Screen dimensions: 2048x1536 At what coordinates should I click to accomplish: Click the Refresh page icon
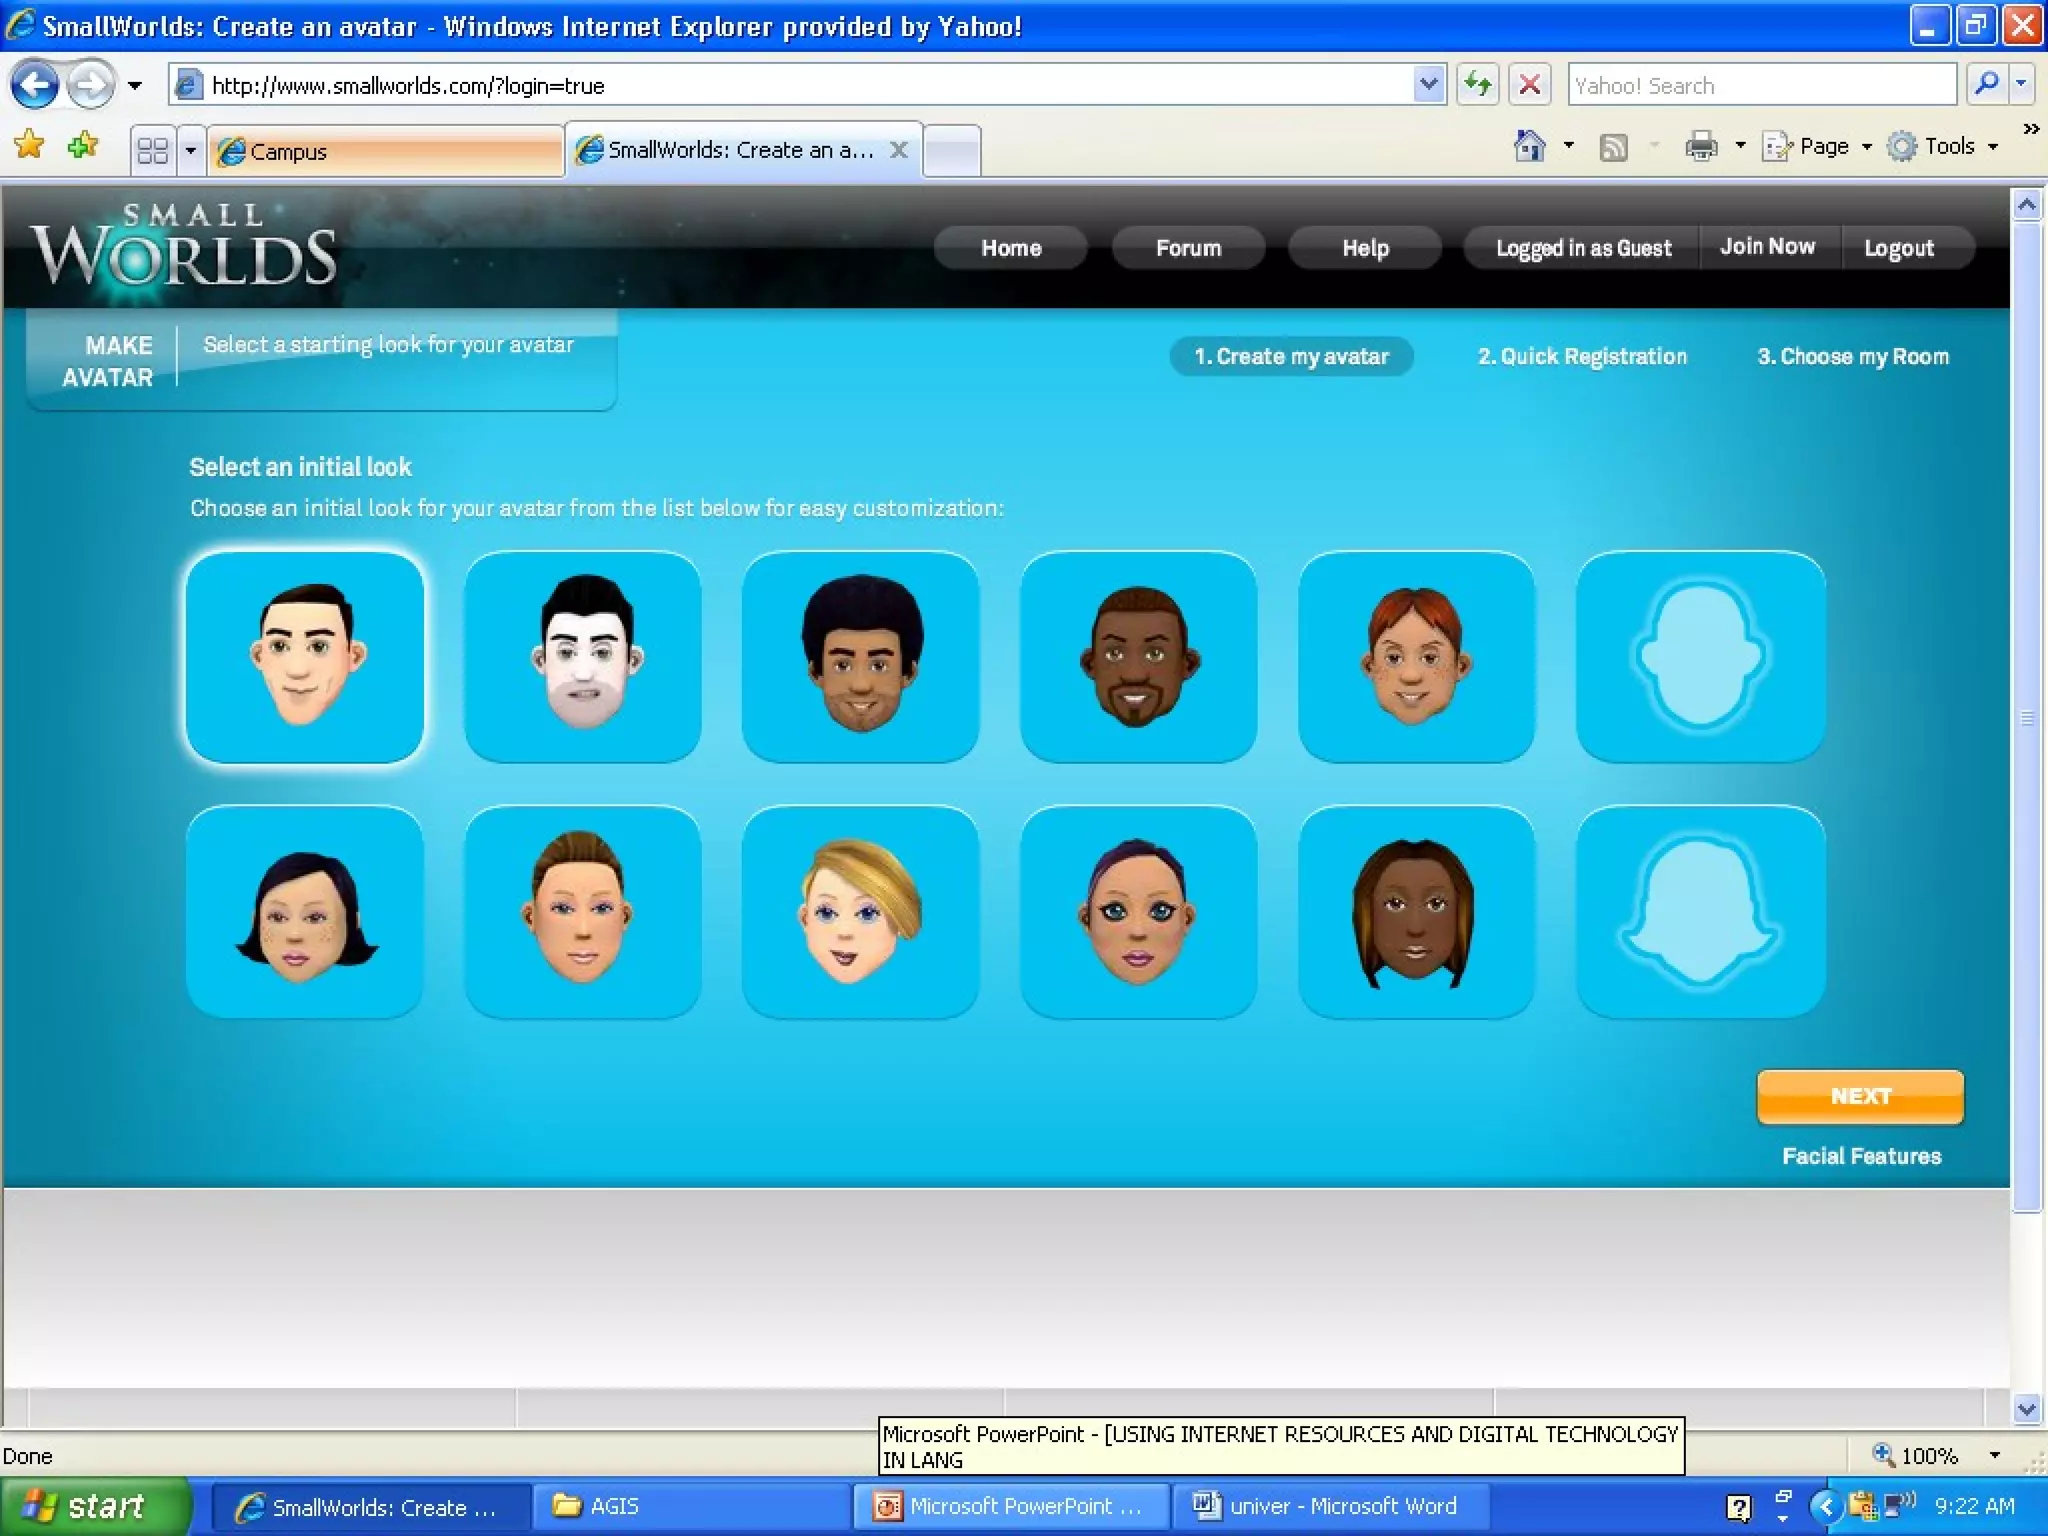tap(1478, 85)
